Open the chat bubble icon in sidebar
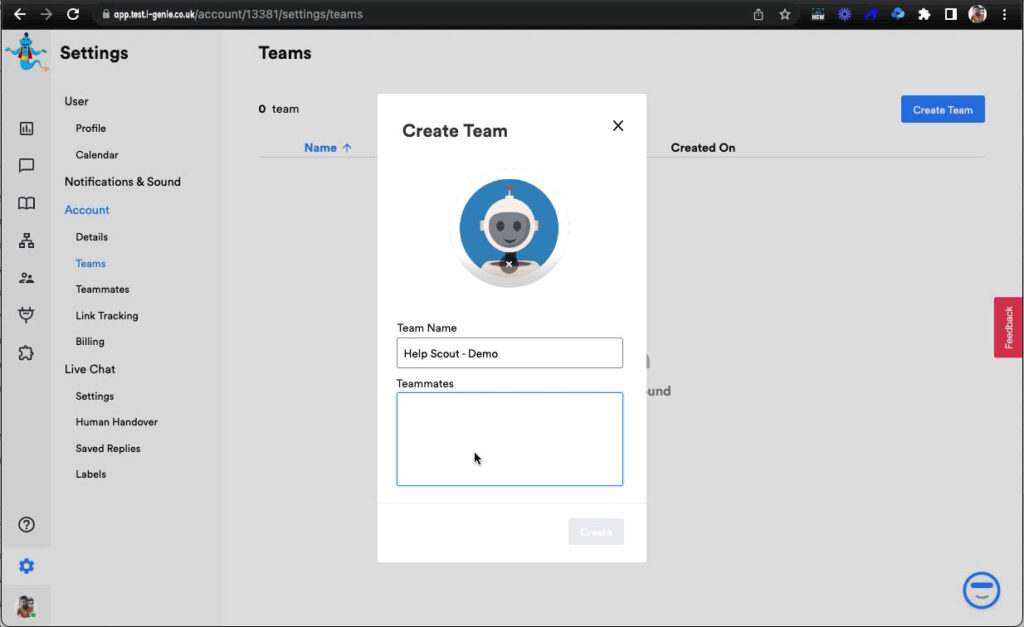 coord(26,166)
